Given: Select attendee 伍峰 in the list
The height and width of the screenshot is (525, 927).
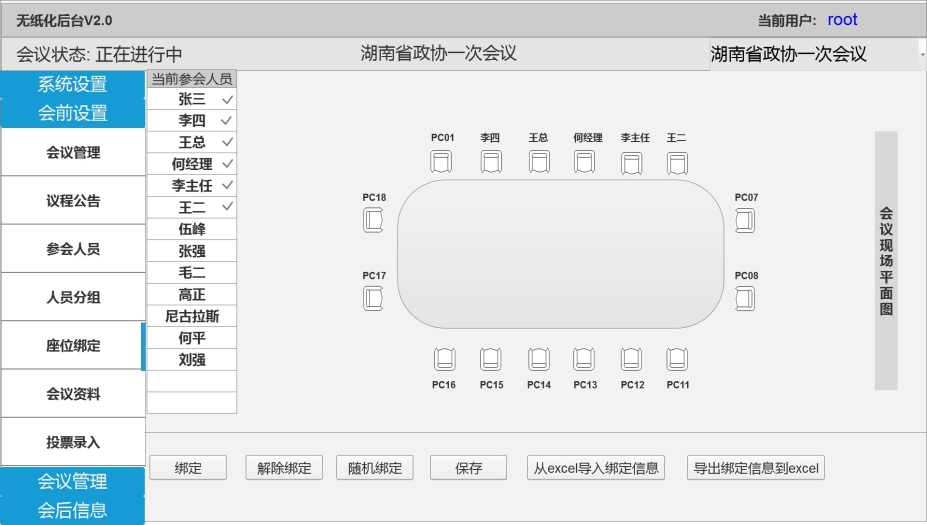Looking at the screenshot, I should pos(192,229).
